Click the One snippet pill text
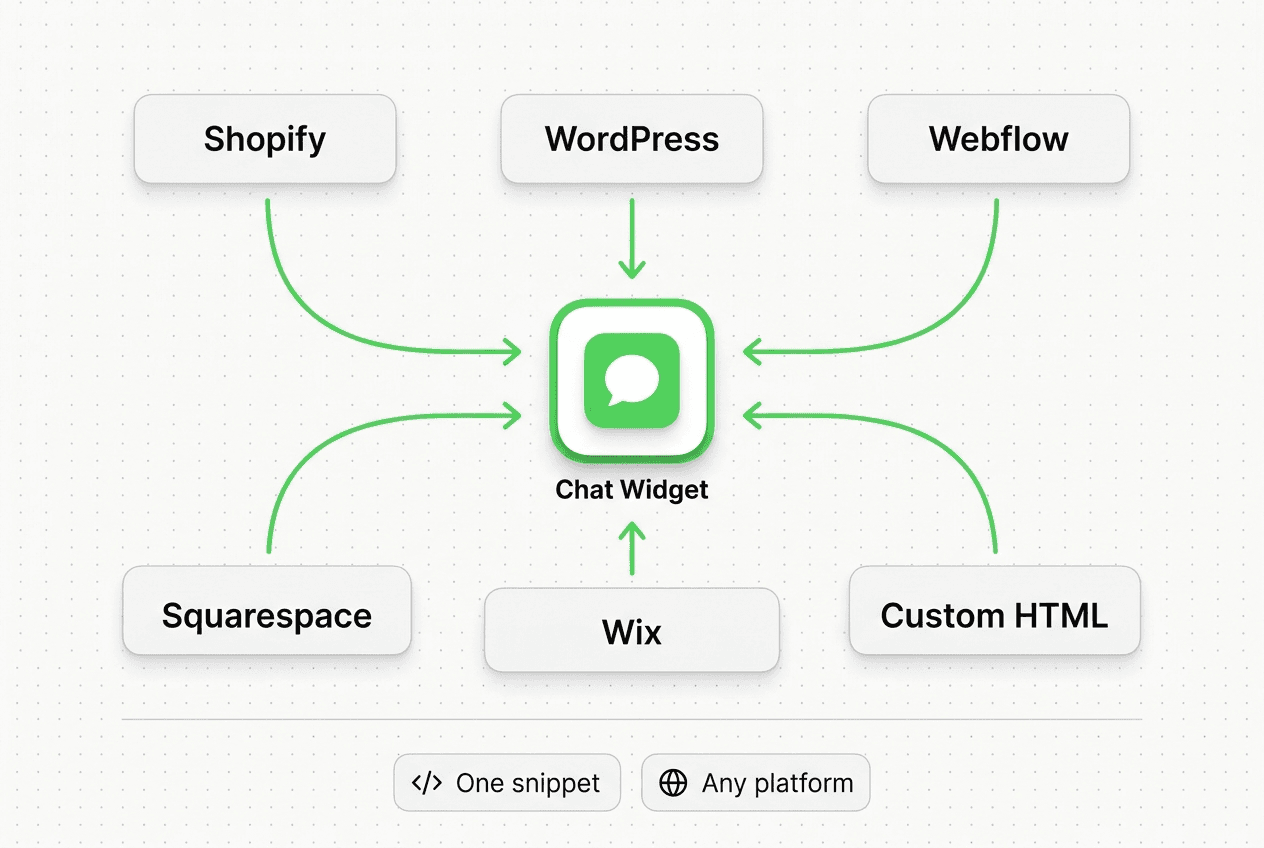Viewport: 1264px width, 848px height. [528, 783]
